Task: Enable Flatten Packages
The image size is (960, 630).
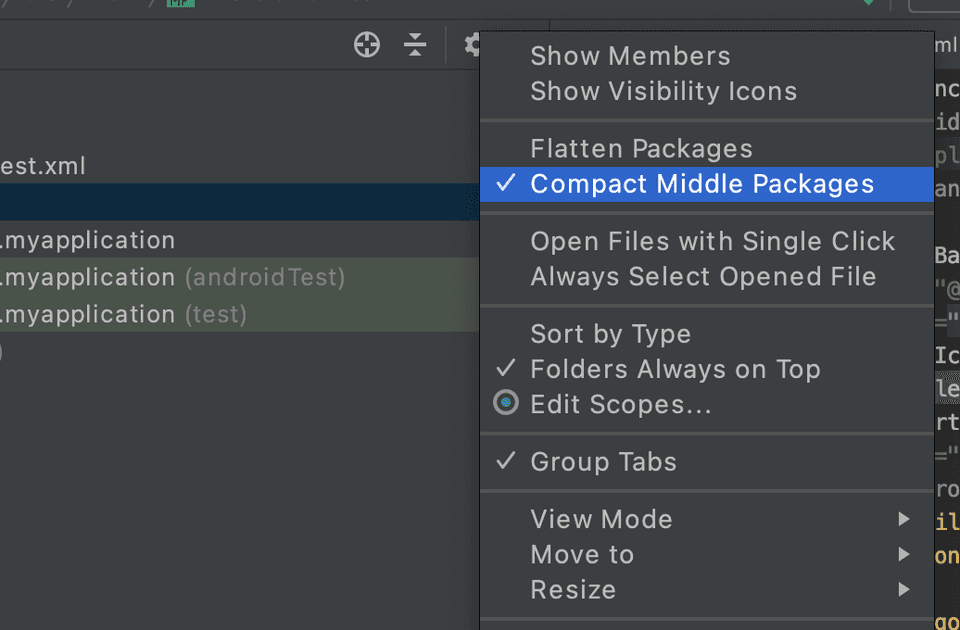Action: [640, 148]
